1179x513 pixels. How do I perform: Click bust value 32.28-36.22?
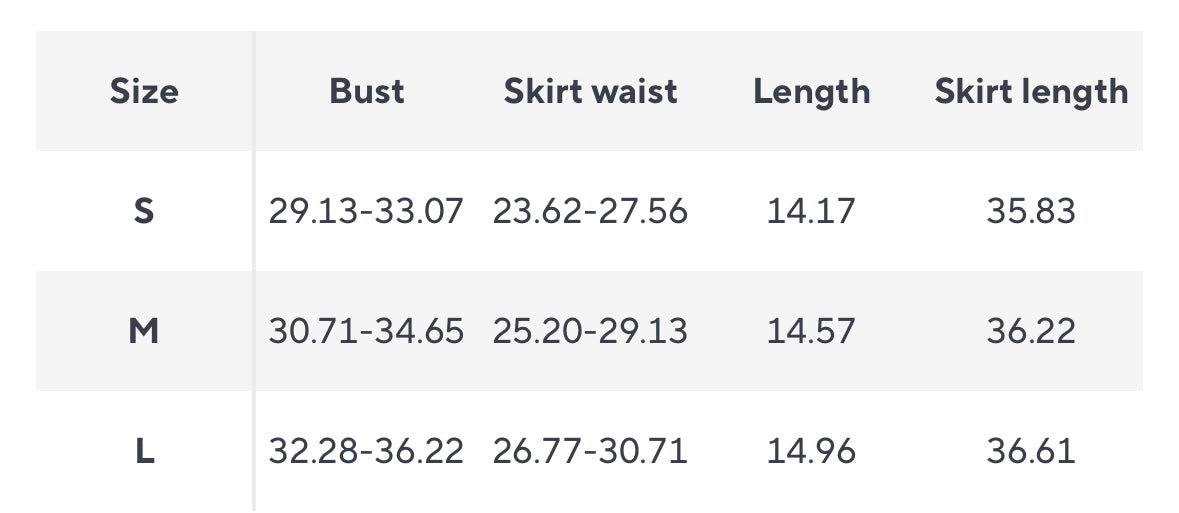366,451
